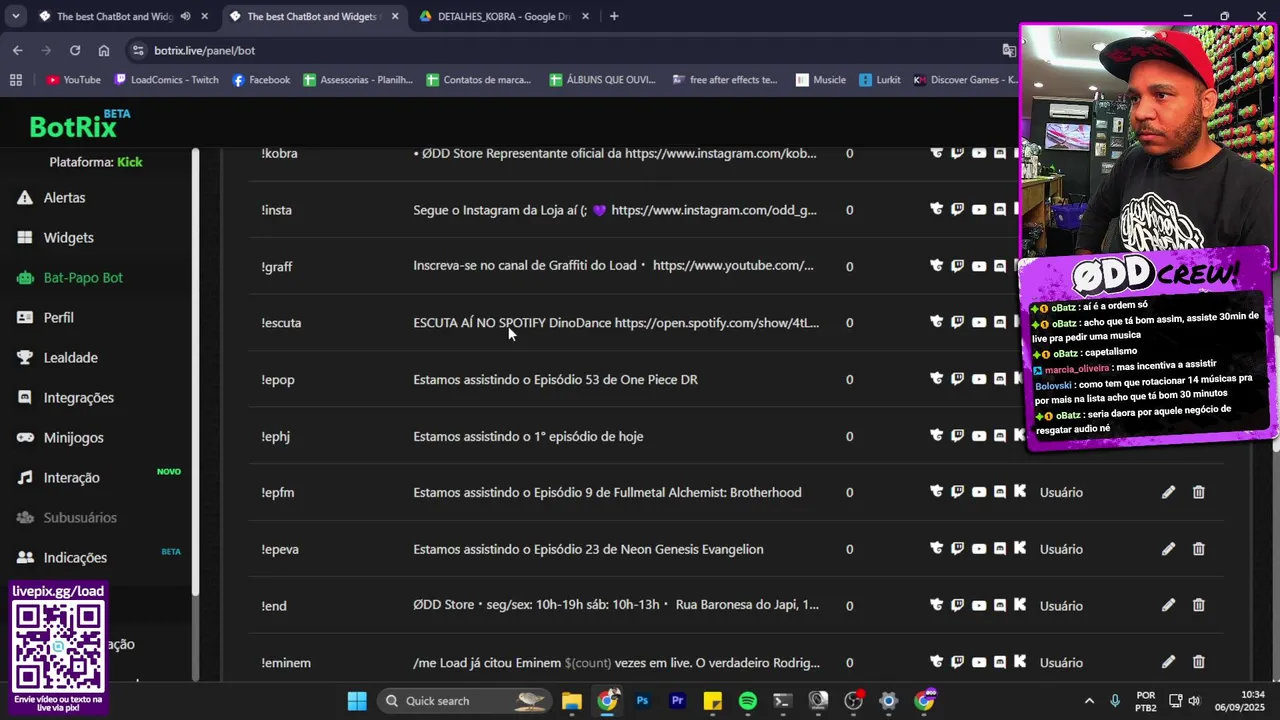Screen dimensions: 1280x720
Task: Edit the !epeva command with pencil icon
Action: (x=1168, y=549)
